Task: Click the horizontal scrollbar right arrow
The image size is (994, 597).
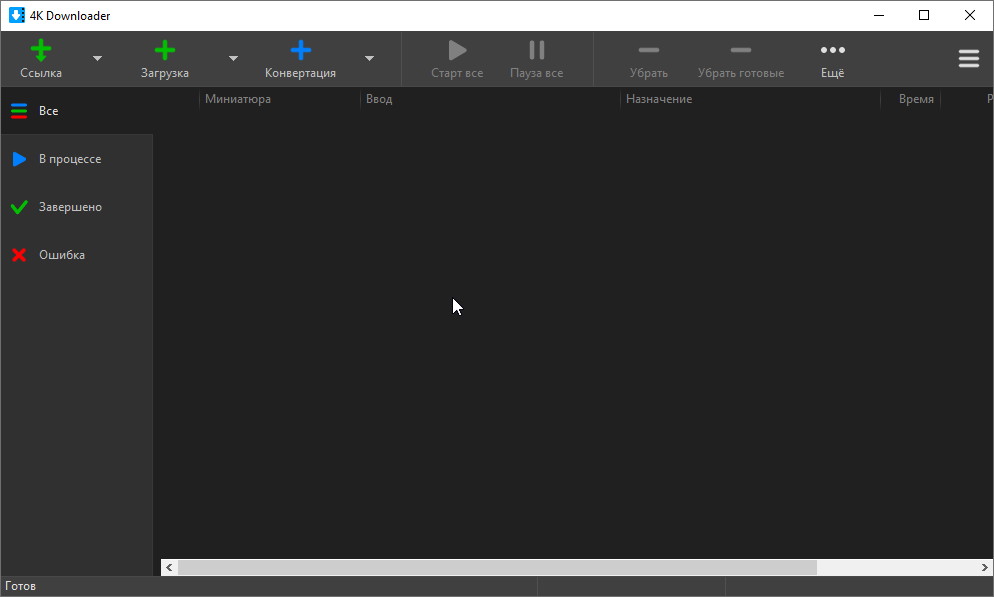Action: (985, 567)
